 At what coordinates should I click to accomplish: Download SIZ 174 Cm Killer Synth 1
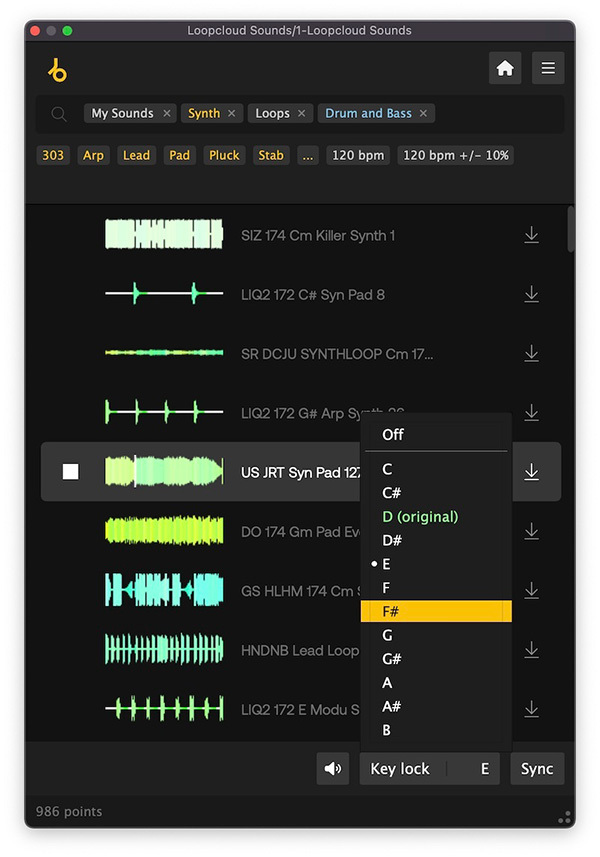tap(531, 235)
